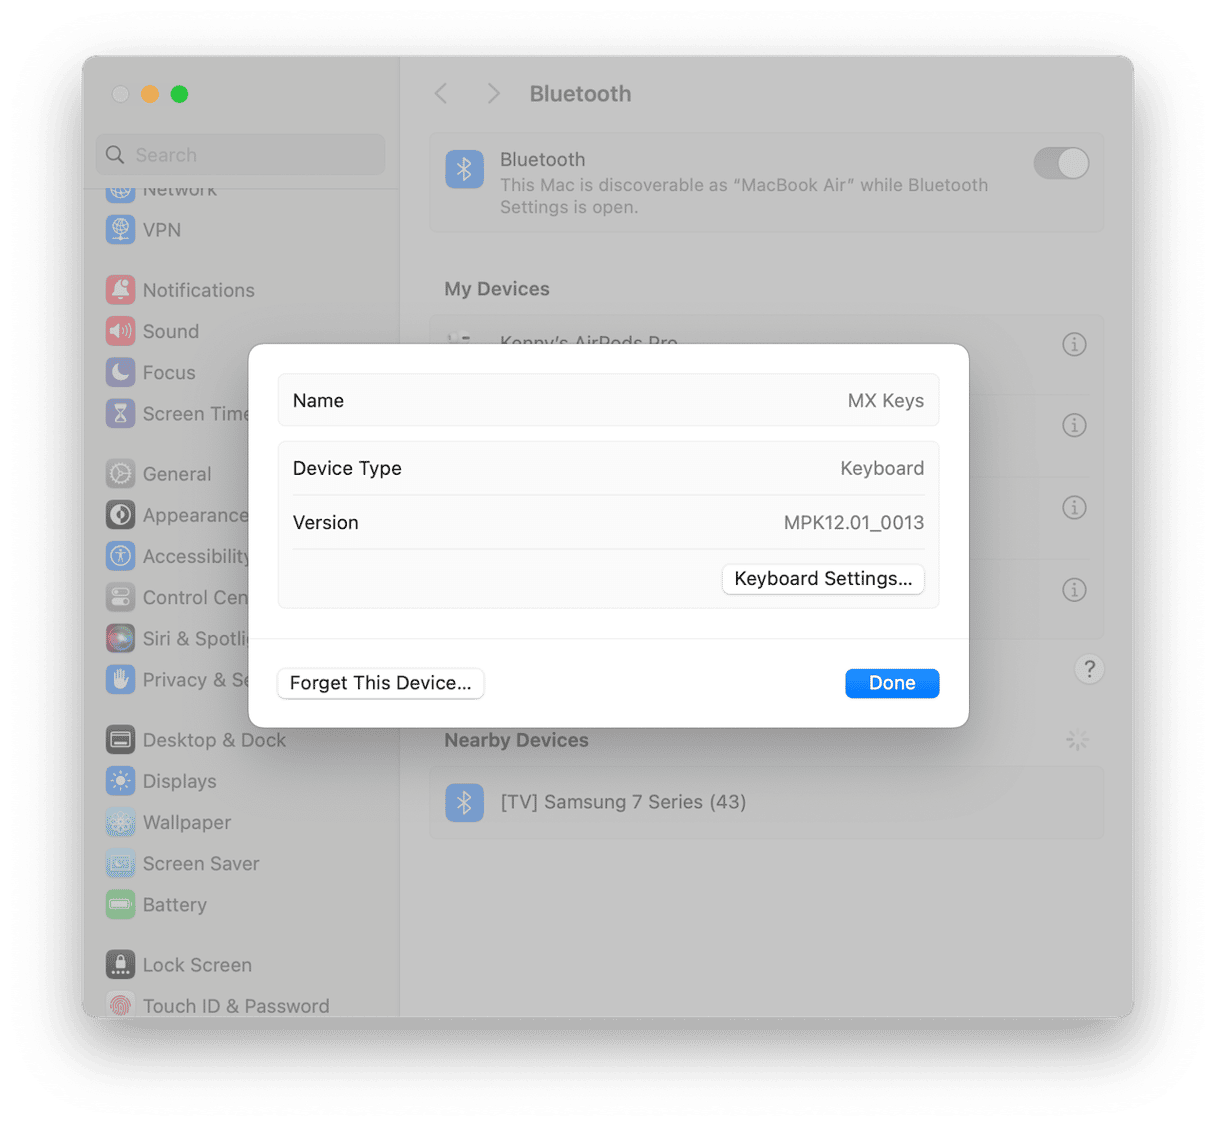Open Battery icon in sidebar
Image resolution: width=1216 pixels, height=1126 pixels.
pos(120,904)
